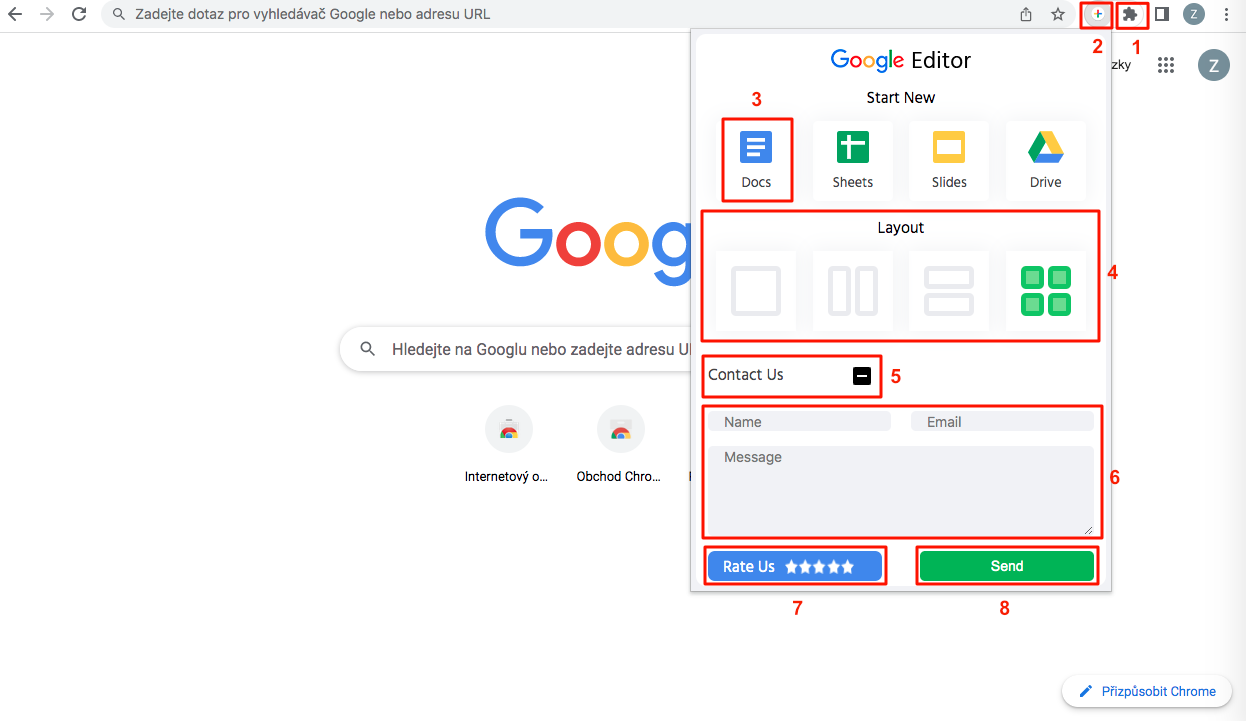
Task: Choose the two-column layout
Action: pos(852,291)
